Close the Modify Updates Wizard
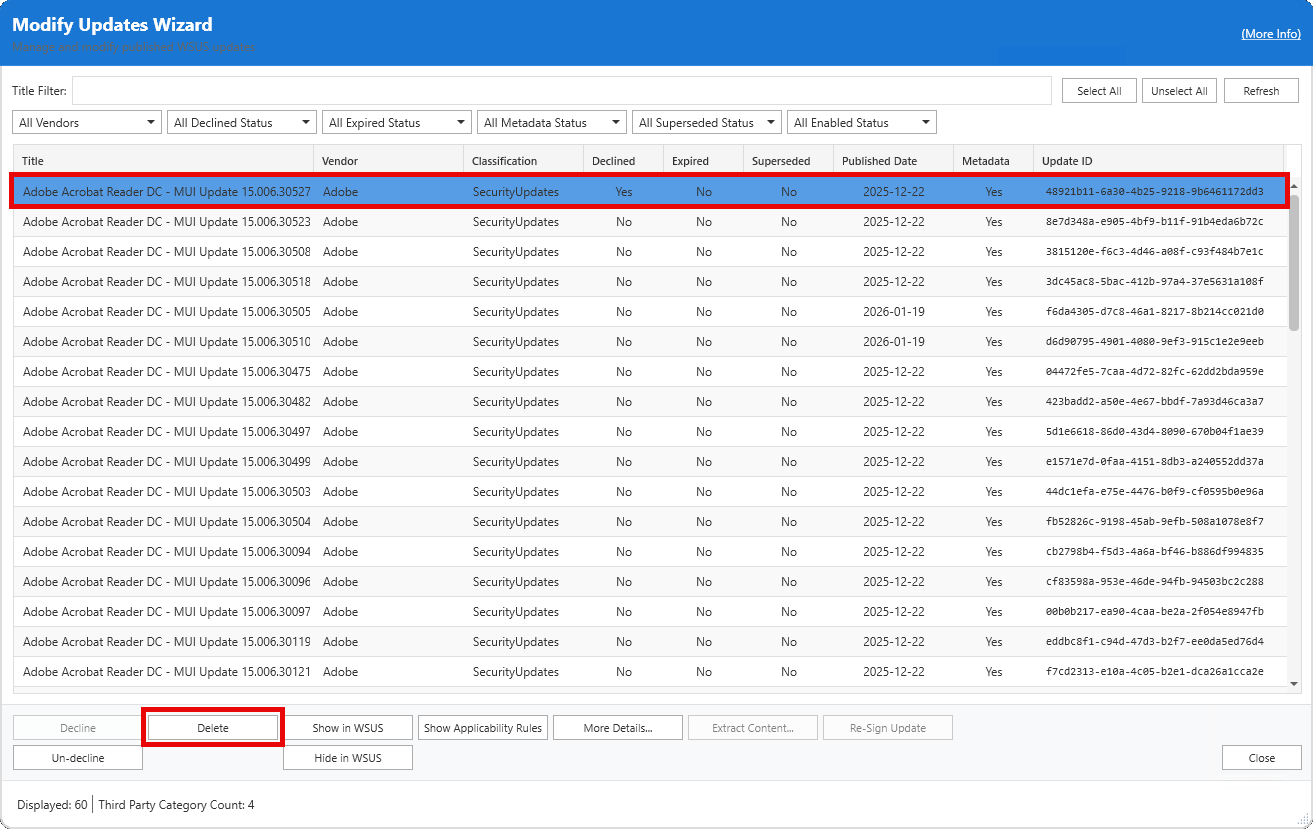Image resolution: width=1313 pixels, height=829 pixels. point(1261,757)
